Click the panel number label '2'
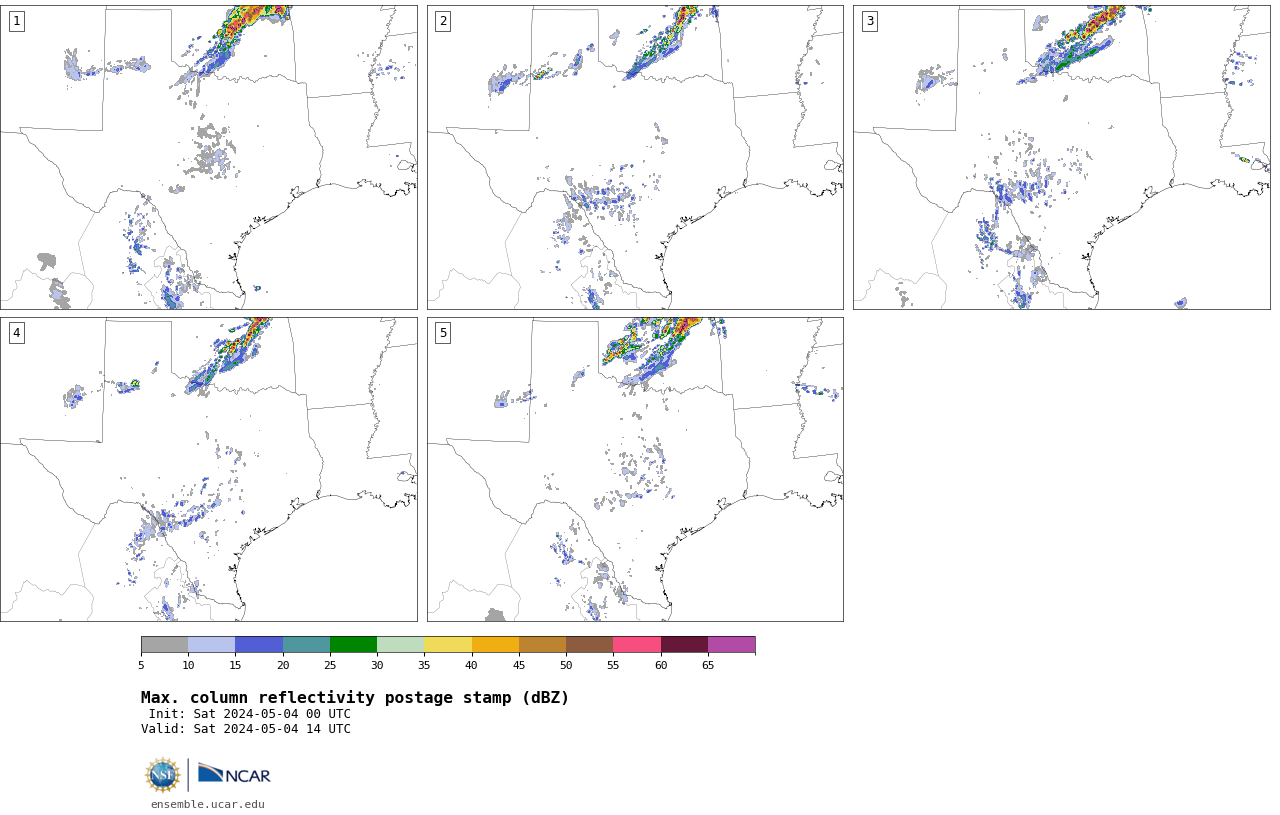Screen dimensions: 1280x815 [x=443, y=21]
